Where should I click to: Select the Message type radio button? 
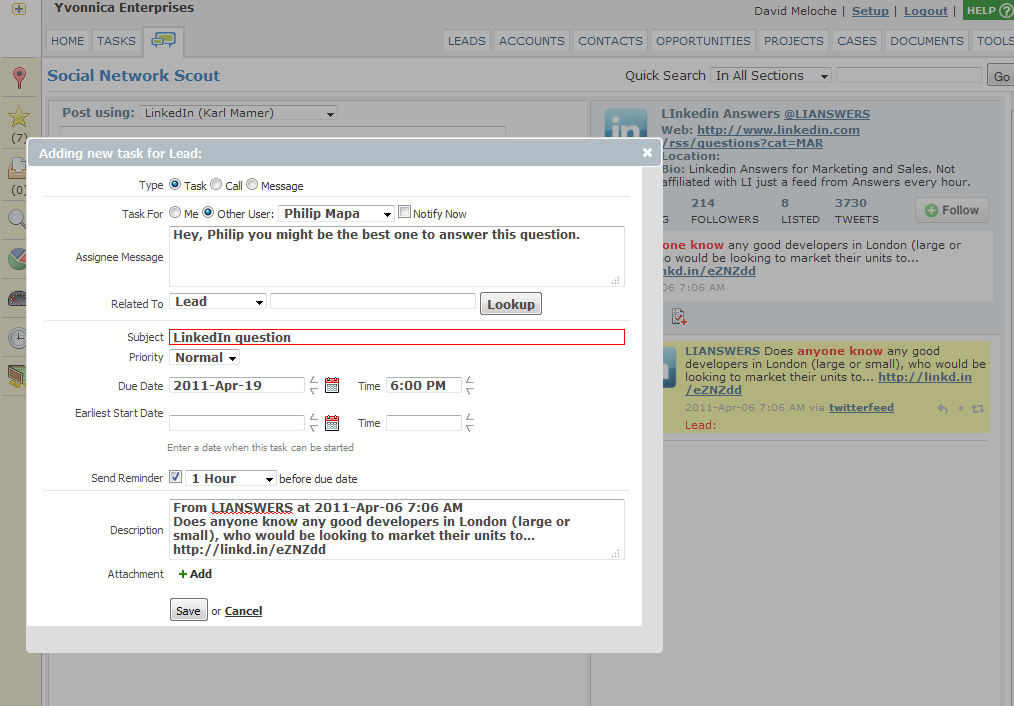(x=252, y=184)
